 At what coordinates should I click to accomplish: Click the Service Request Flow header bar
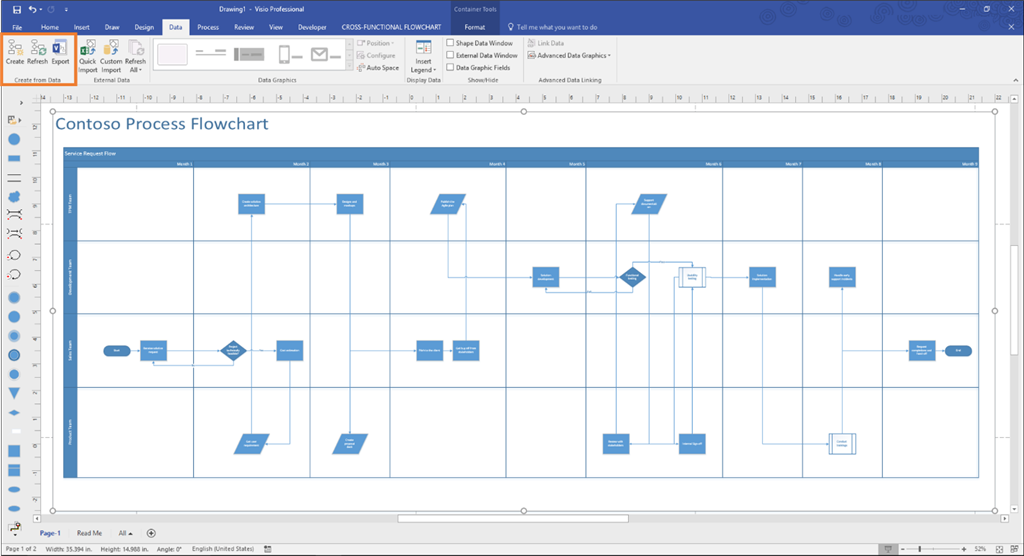(520, 154)
